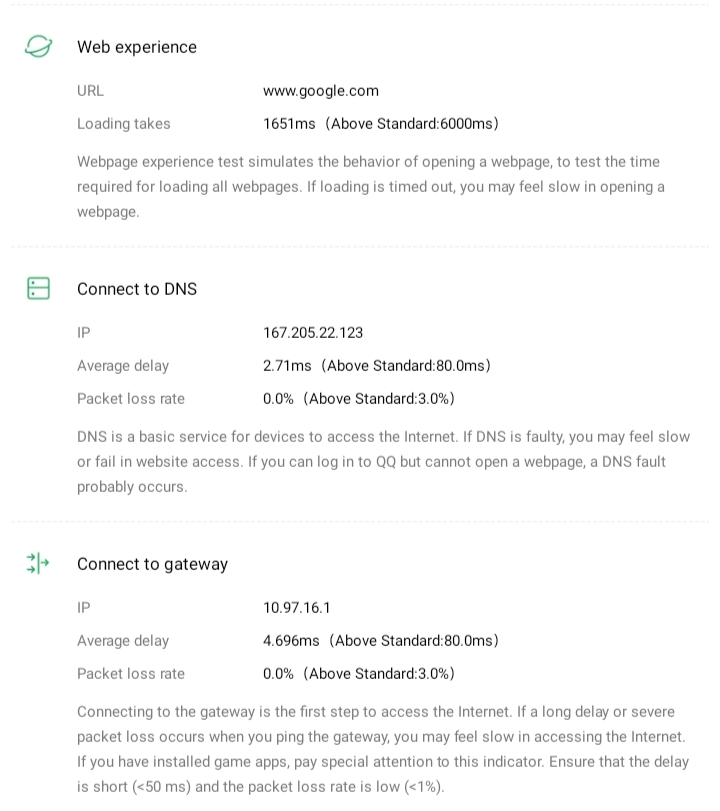The image size is (720, 811).
Task: Select the Connect to DNS heading
Action: click(137, 289)
